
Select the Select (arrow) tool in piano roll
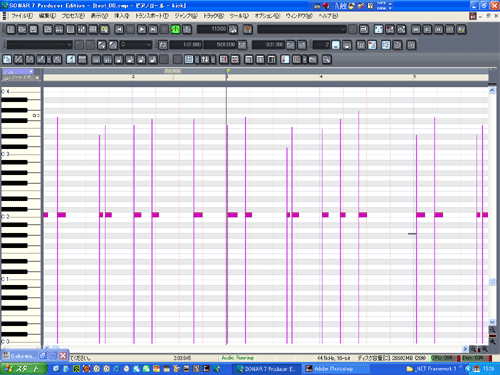(7, 59)
